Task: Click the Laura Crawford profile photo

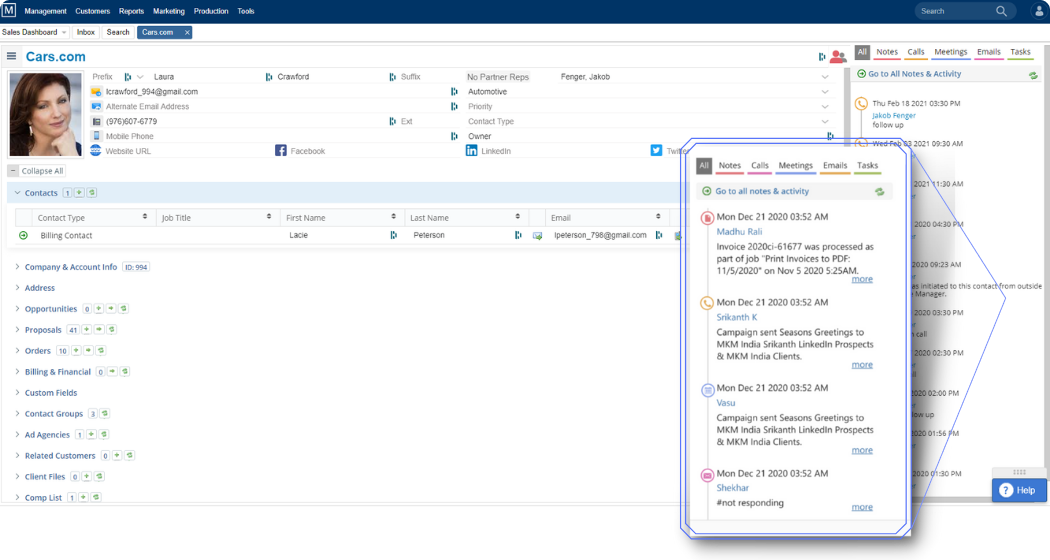Action: (x=46, y=115)
